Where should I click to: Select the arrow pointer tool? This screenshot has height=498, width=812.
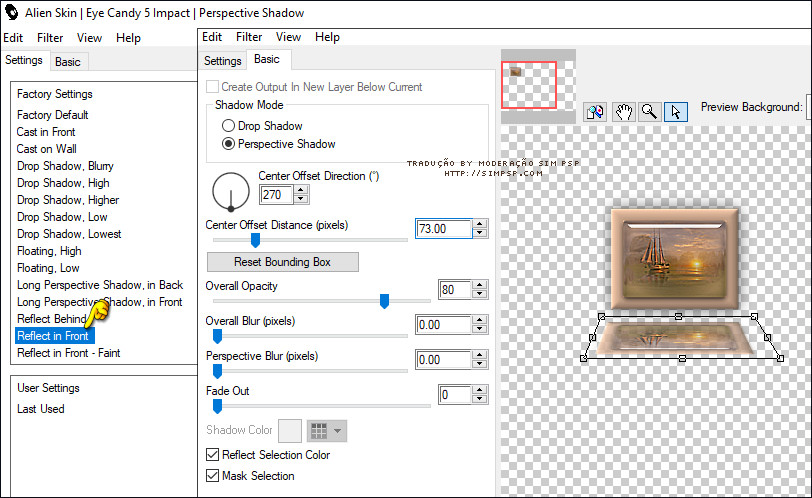676,112
